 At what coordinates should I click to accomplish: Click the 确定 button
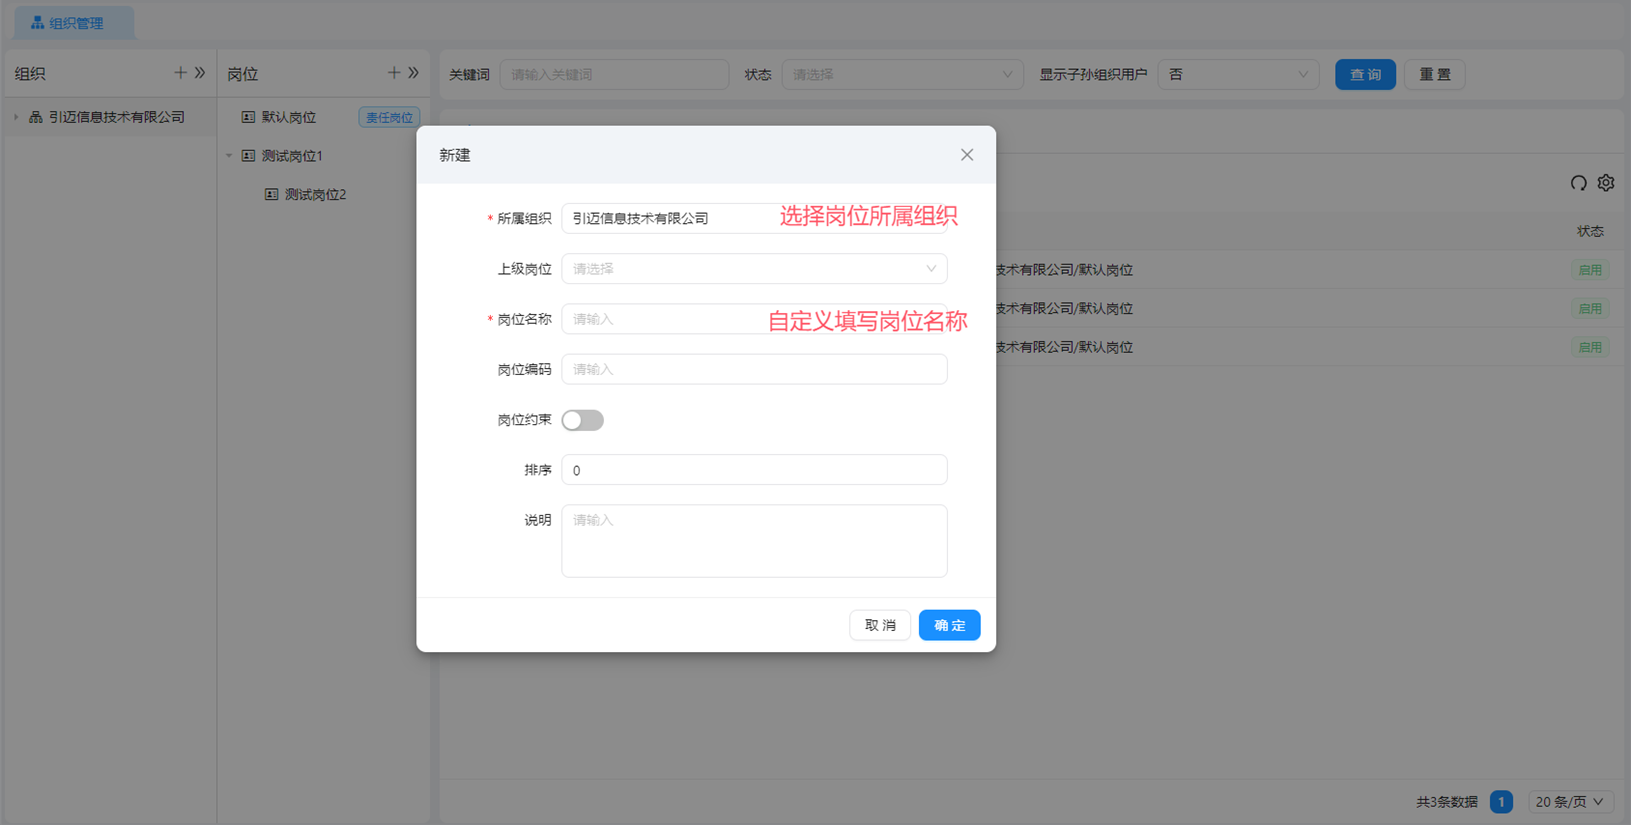point(948,625)
